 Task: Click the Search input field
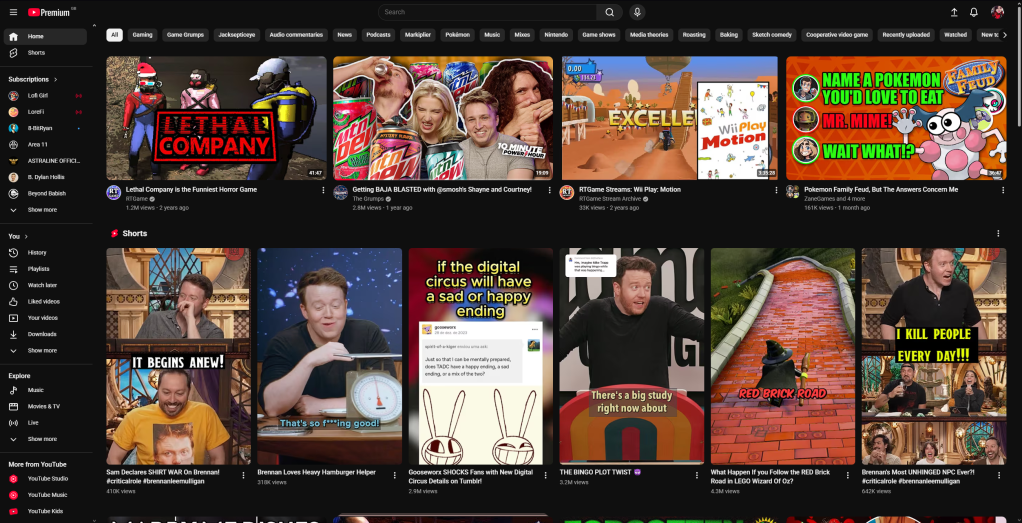(488, 12)
